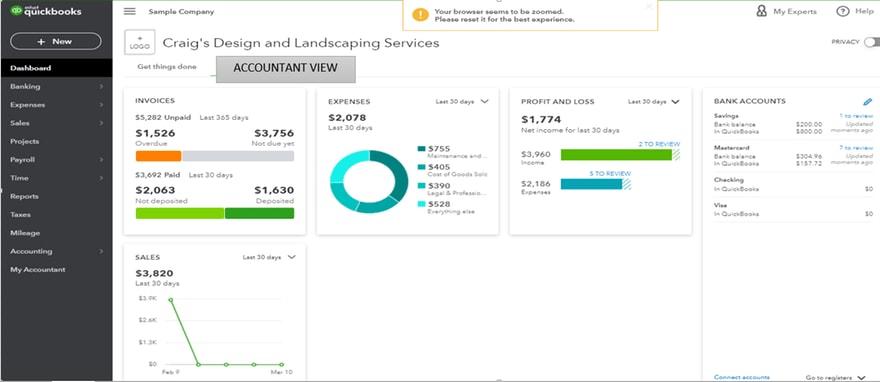Open Sales in the sidebar

click(56, 123)
